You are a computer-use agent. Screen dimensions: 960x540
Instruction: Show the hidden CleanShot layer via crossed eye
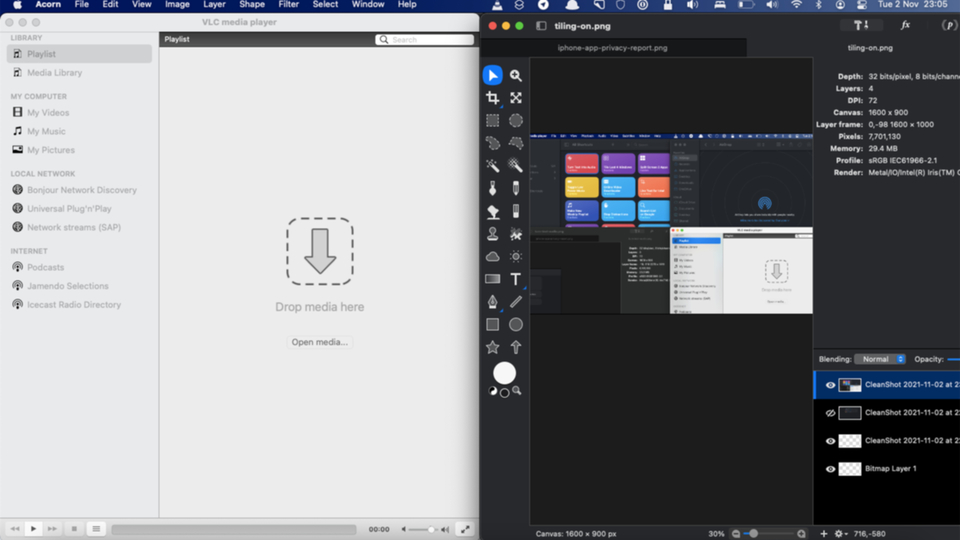(x=830, y=413)
